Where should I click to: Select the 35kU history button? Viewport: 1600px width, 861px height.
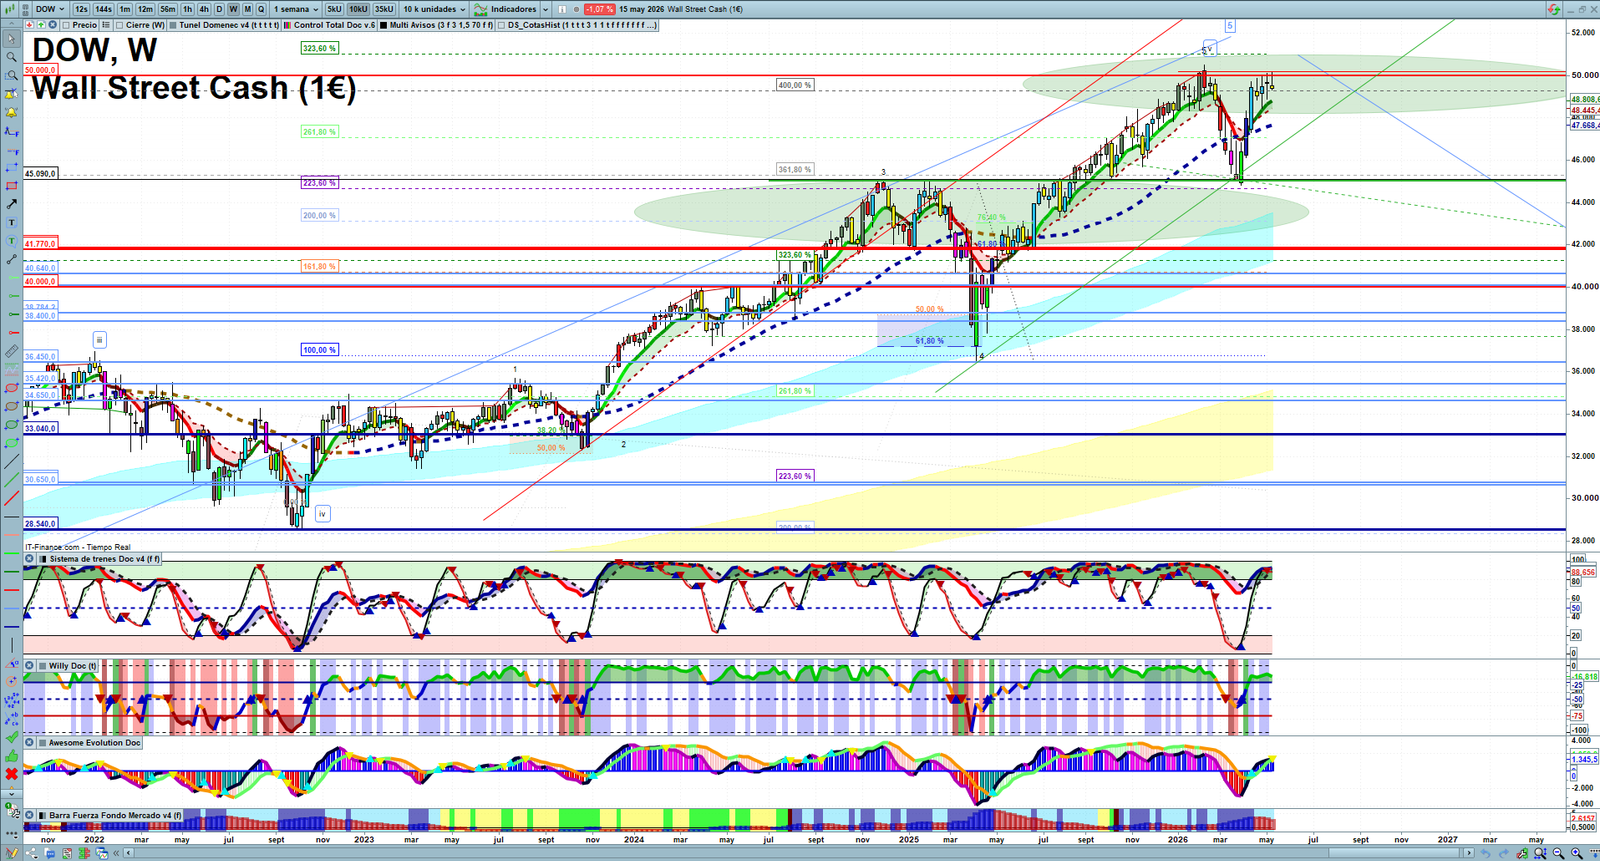384,9
